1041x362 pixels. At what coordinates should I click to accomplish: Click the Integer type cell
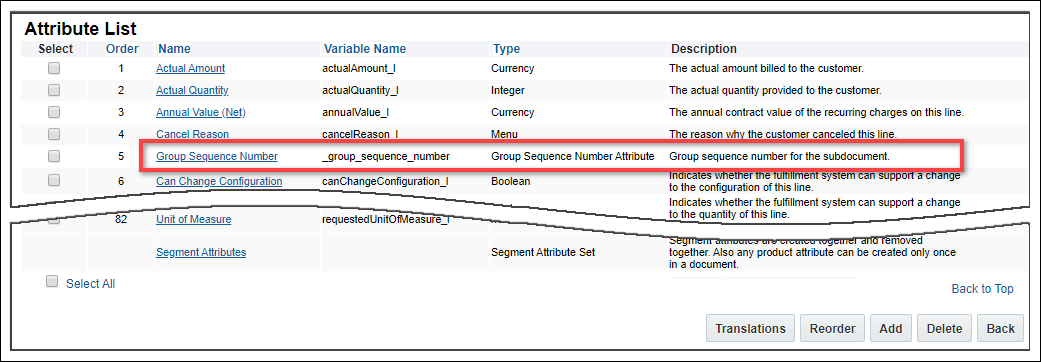tap(508, 90)
